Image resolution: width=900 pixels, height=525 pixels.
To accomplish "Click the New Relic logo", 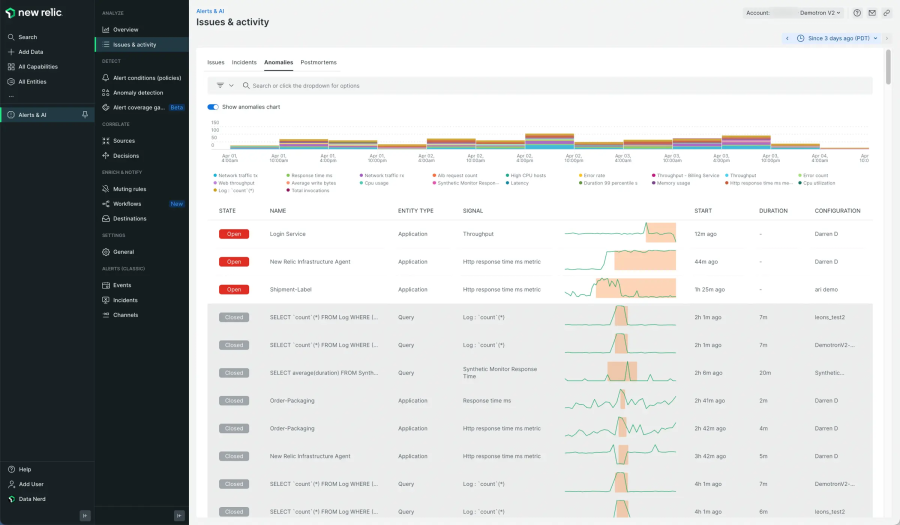I will (33, 13).
